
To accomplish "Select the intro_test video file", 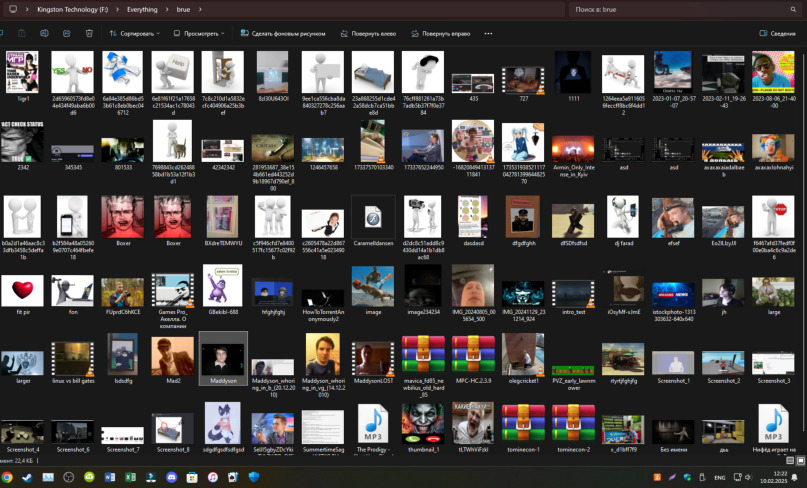I will point(573,297).
